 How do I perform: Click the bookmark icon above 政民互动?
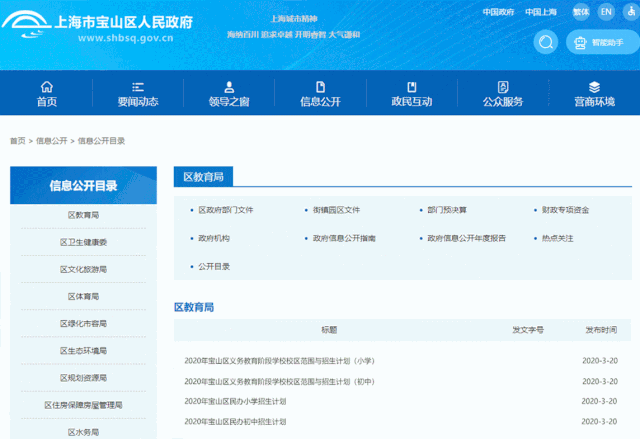point(412,86)
